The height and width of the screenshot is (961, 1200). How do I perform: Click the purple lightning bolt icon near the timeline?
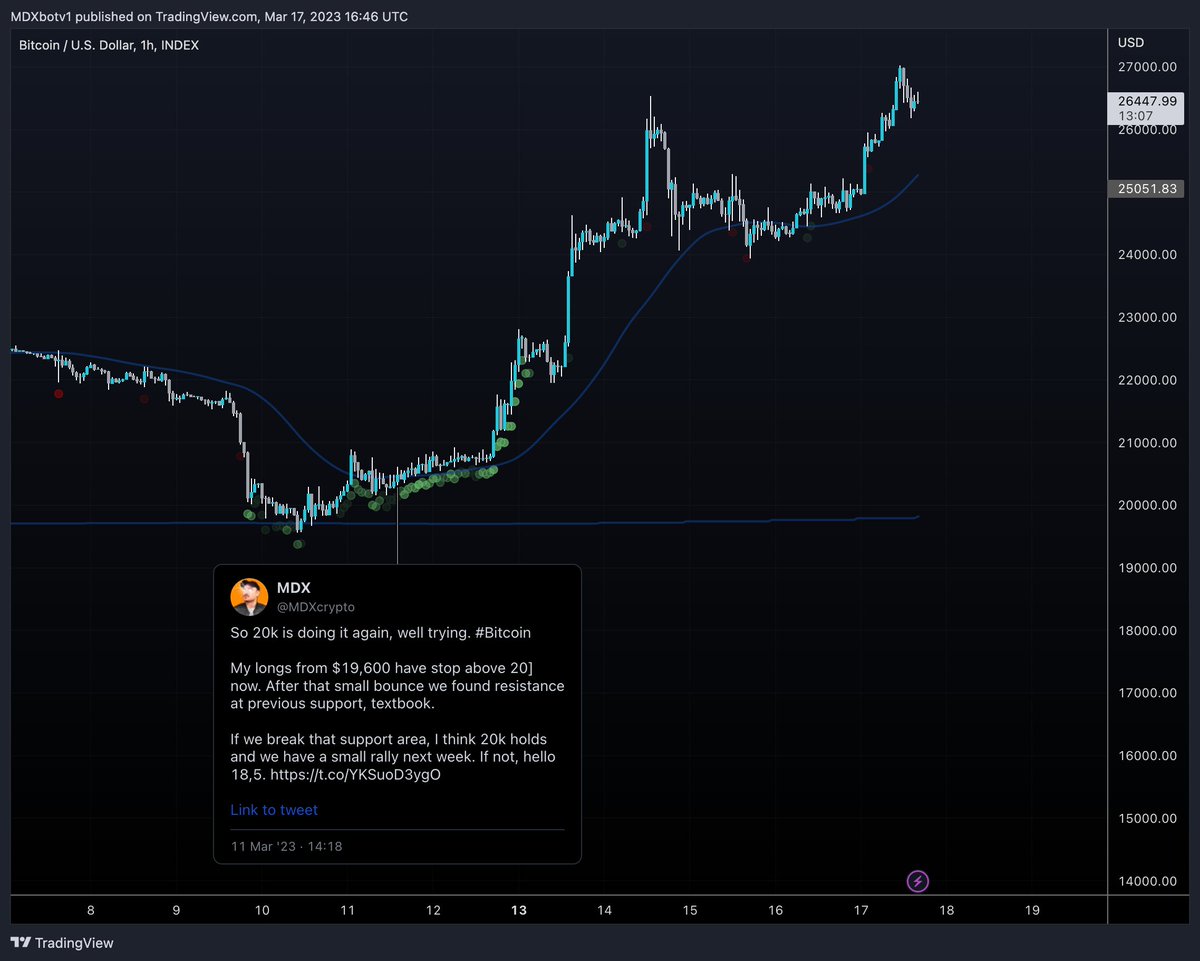click(917, 881)
